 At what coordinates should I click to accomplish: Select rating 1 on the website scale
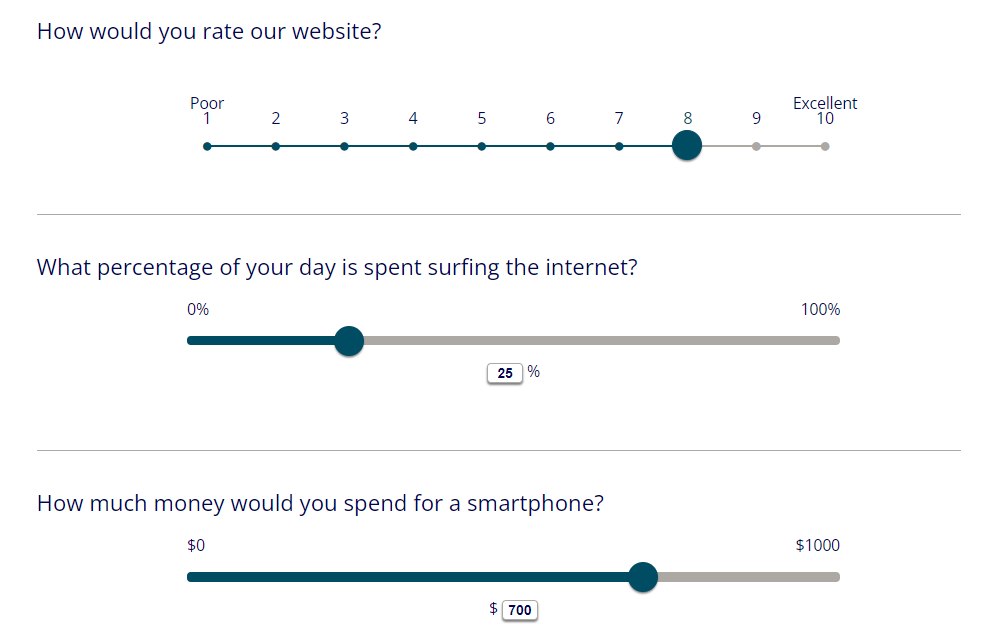coord(207,146)
